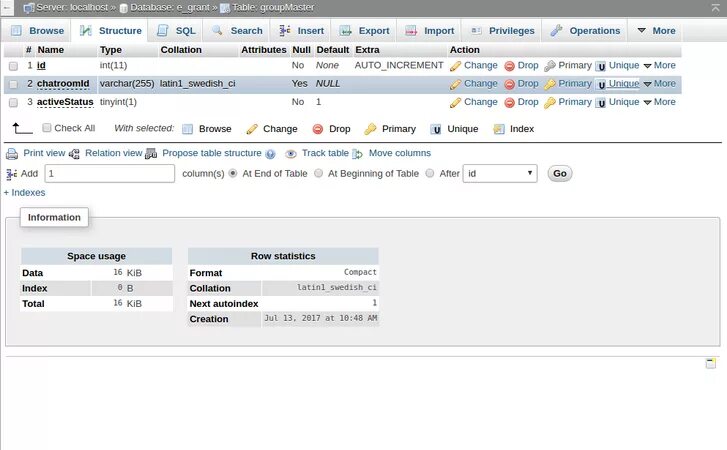The width and height of the screenshot is (727, 450).
Task: Click Drop icon for id row
Action: pos(510,66)
